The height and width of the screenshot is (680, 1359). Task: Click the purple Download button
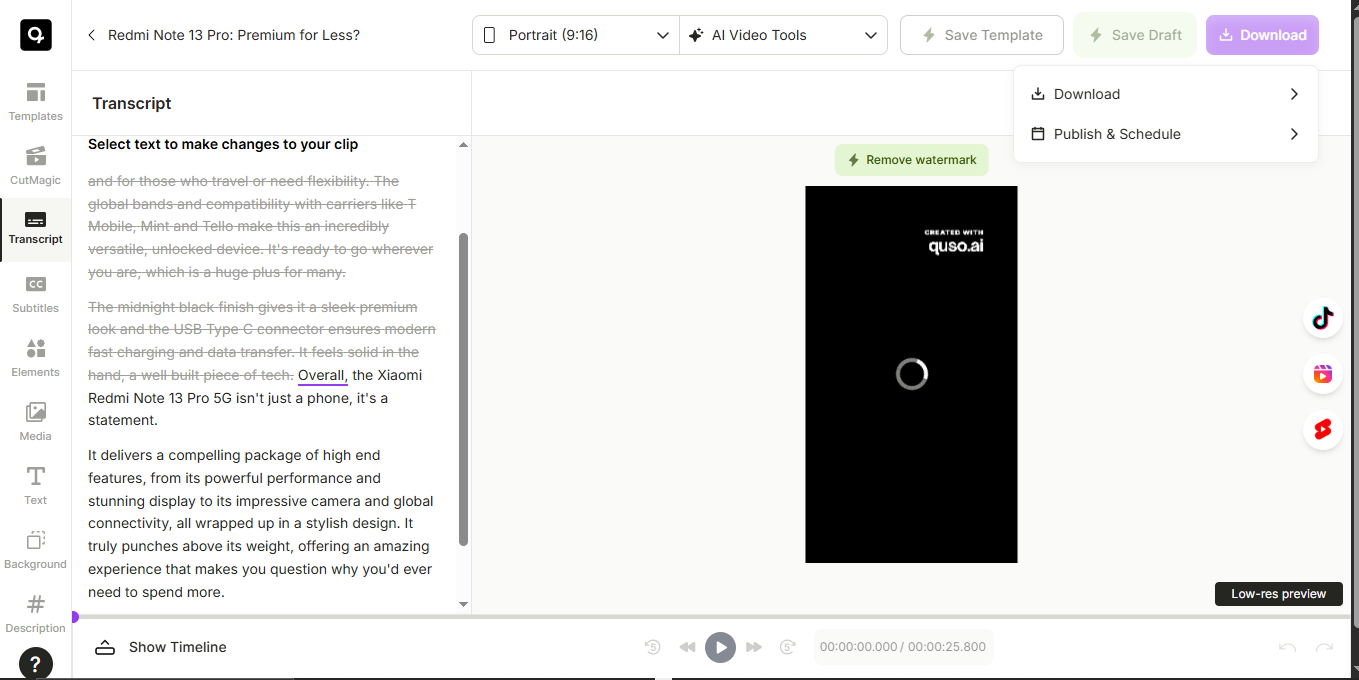(1262, 35)
